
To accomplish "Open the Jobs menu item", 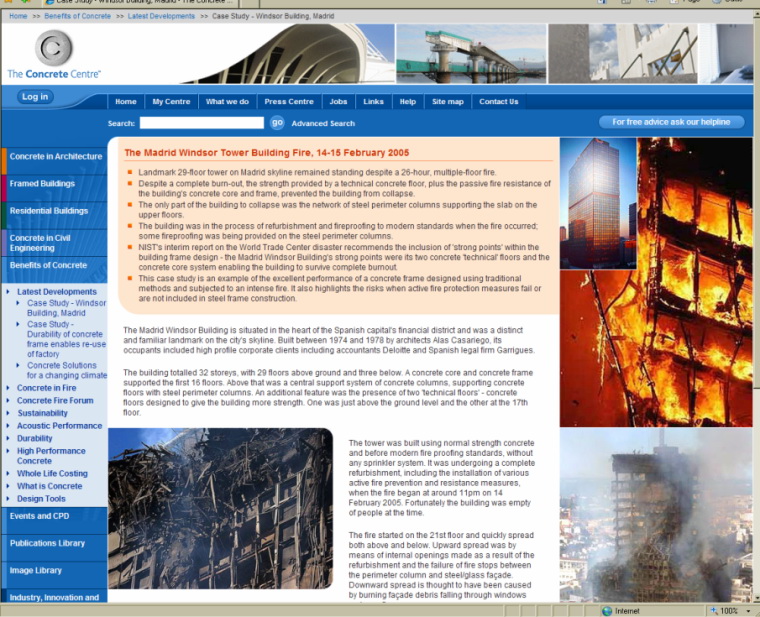I will tap(338, 102).
